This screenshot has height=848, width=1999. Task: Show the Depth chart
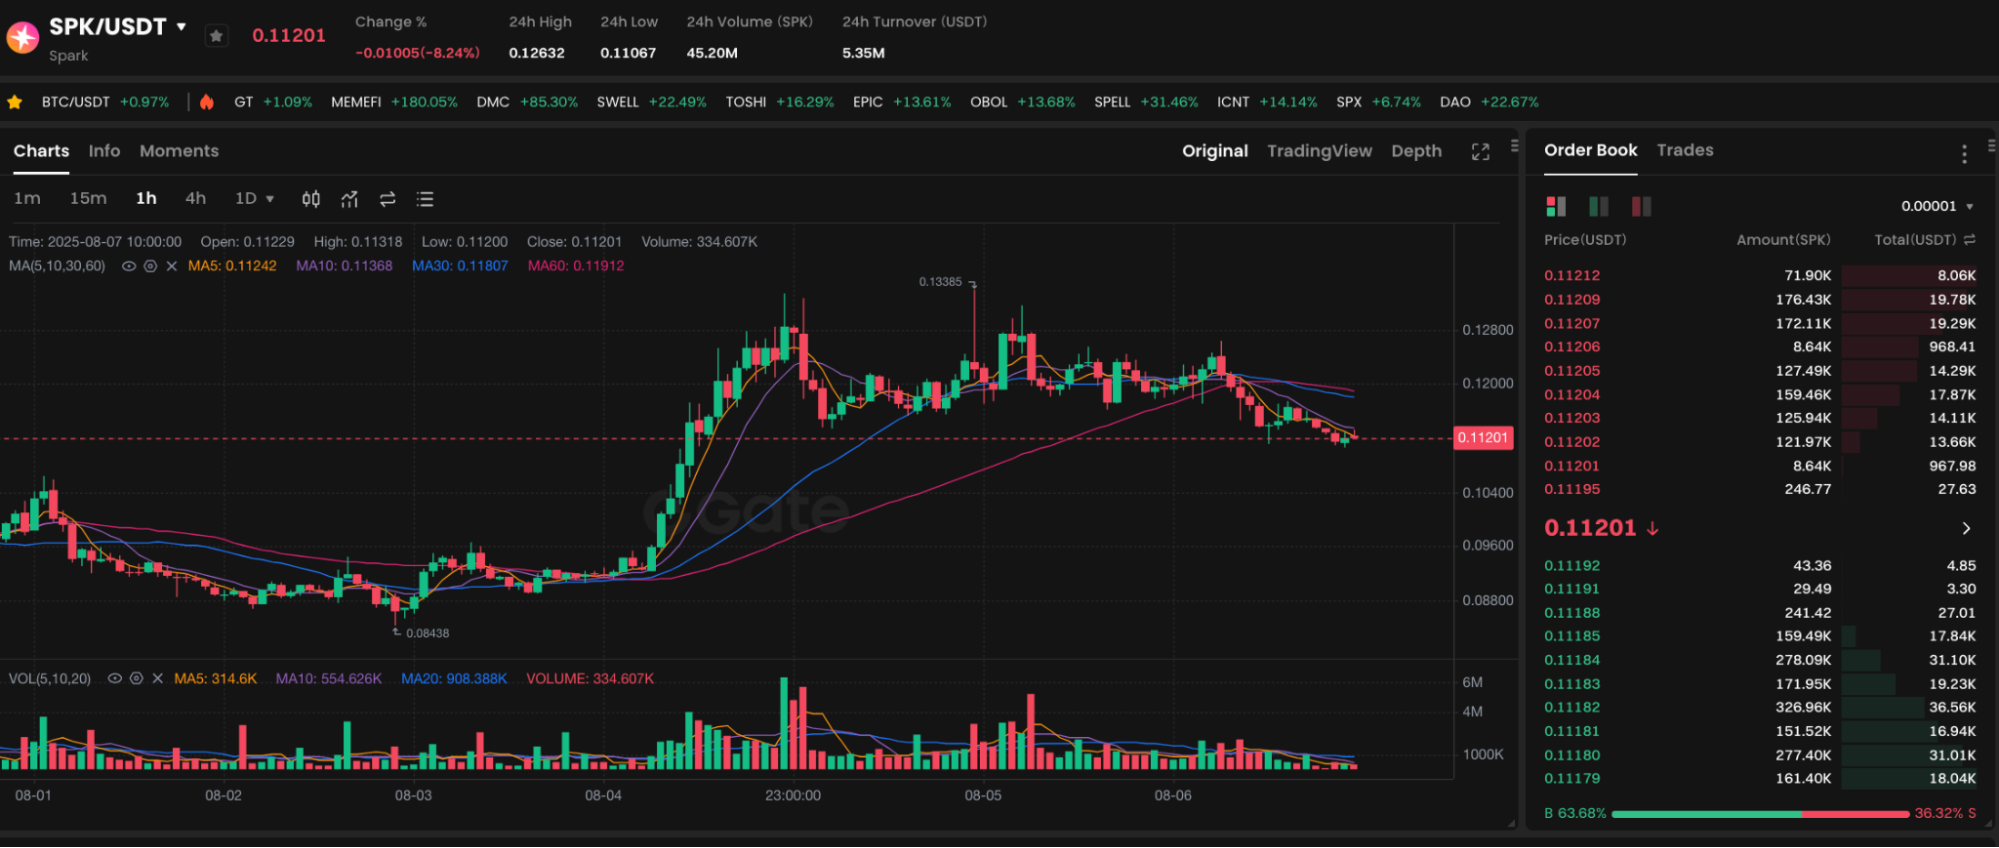coord(1416,151)
